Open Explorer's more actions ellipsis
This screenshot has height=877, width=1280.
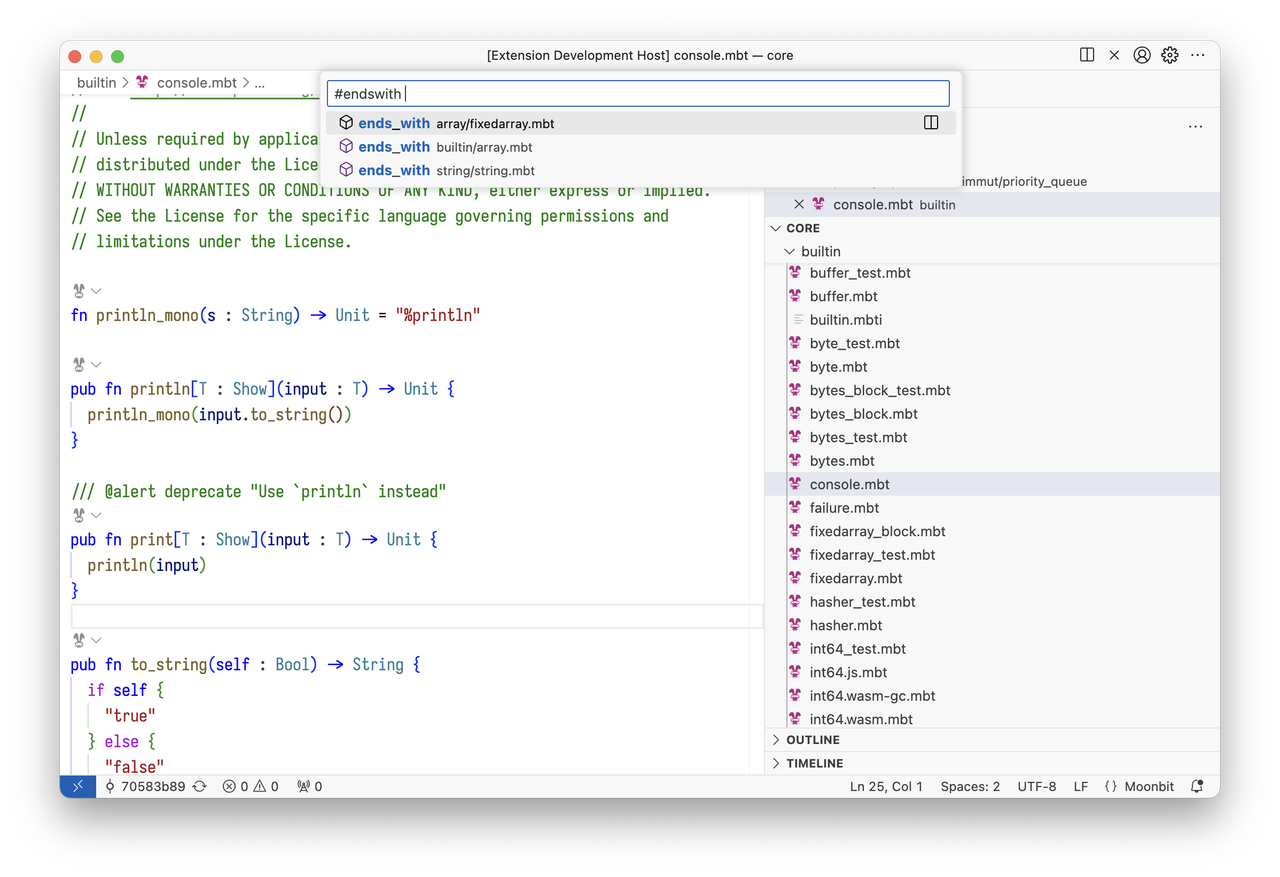point(1195,127)
